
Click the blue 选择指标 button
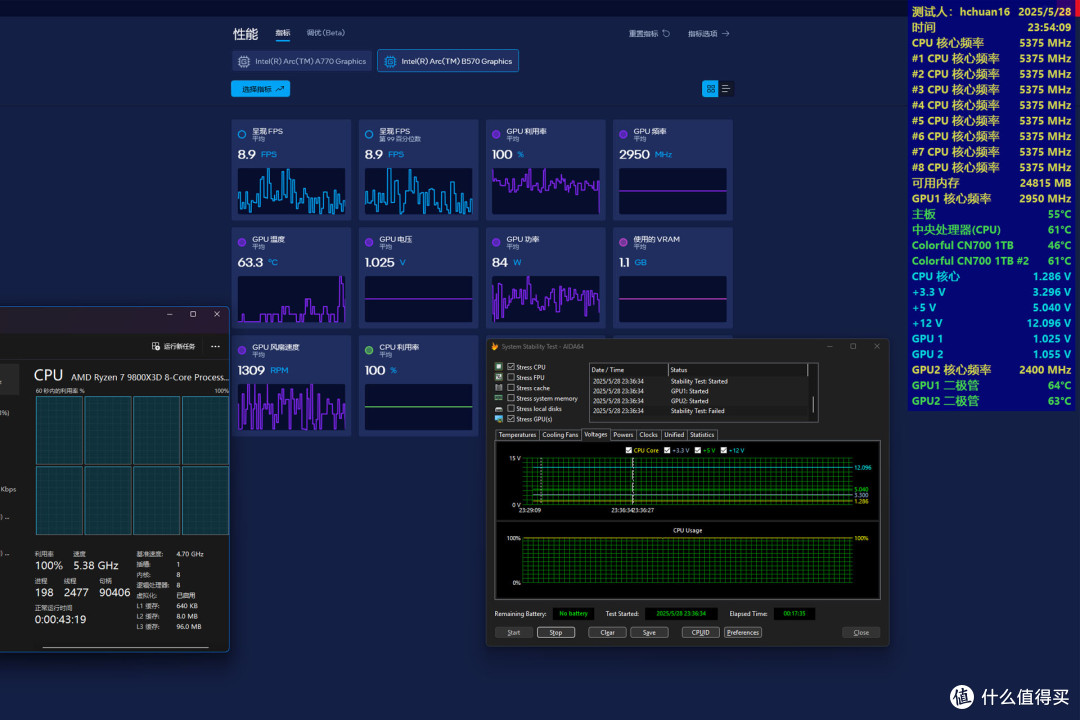(x=260, y=89)
